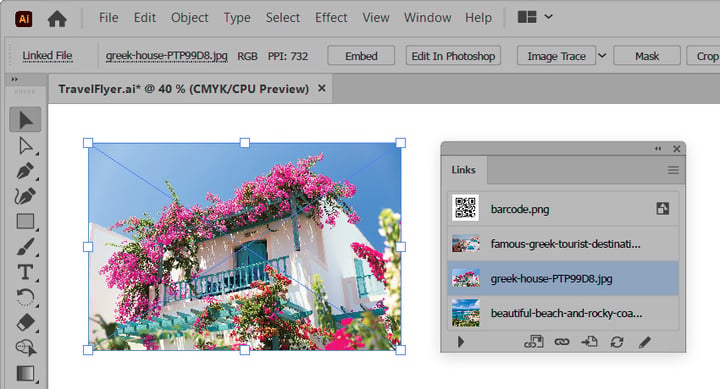Image resolution: width=720 pixels, height=389 pixels.
Task: Open the workspace switcher chevron
Action: click(x=548, y=17)
